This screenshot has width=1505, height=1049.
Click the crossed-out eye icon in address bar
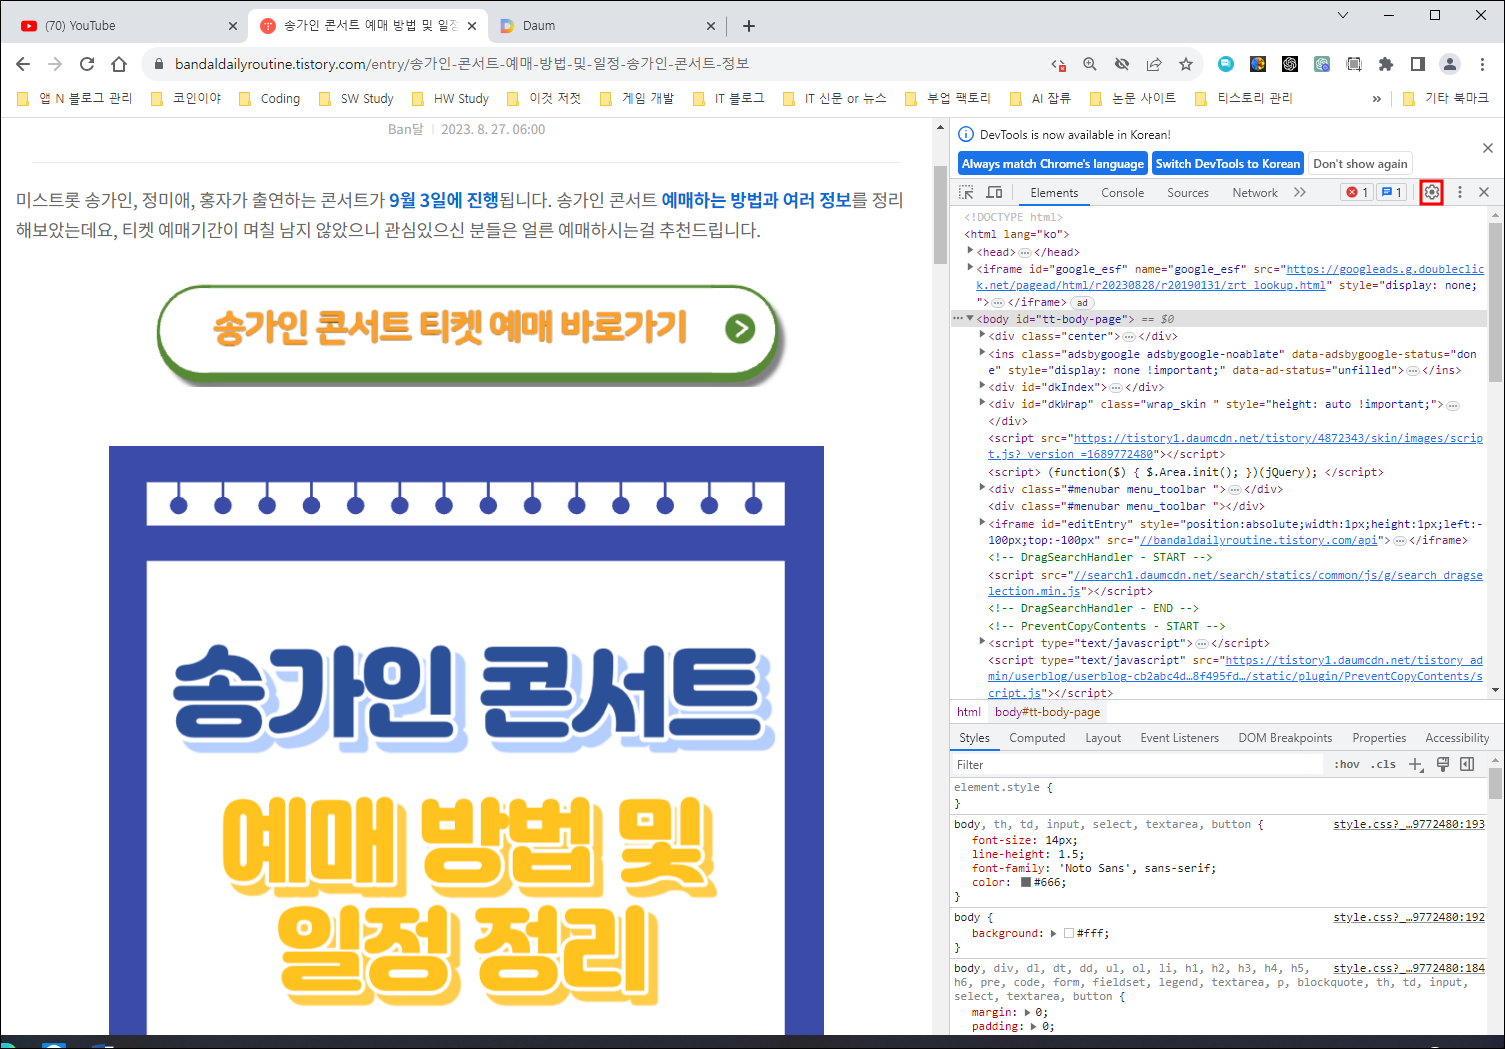(1122, 64)
